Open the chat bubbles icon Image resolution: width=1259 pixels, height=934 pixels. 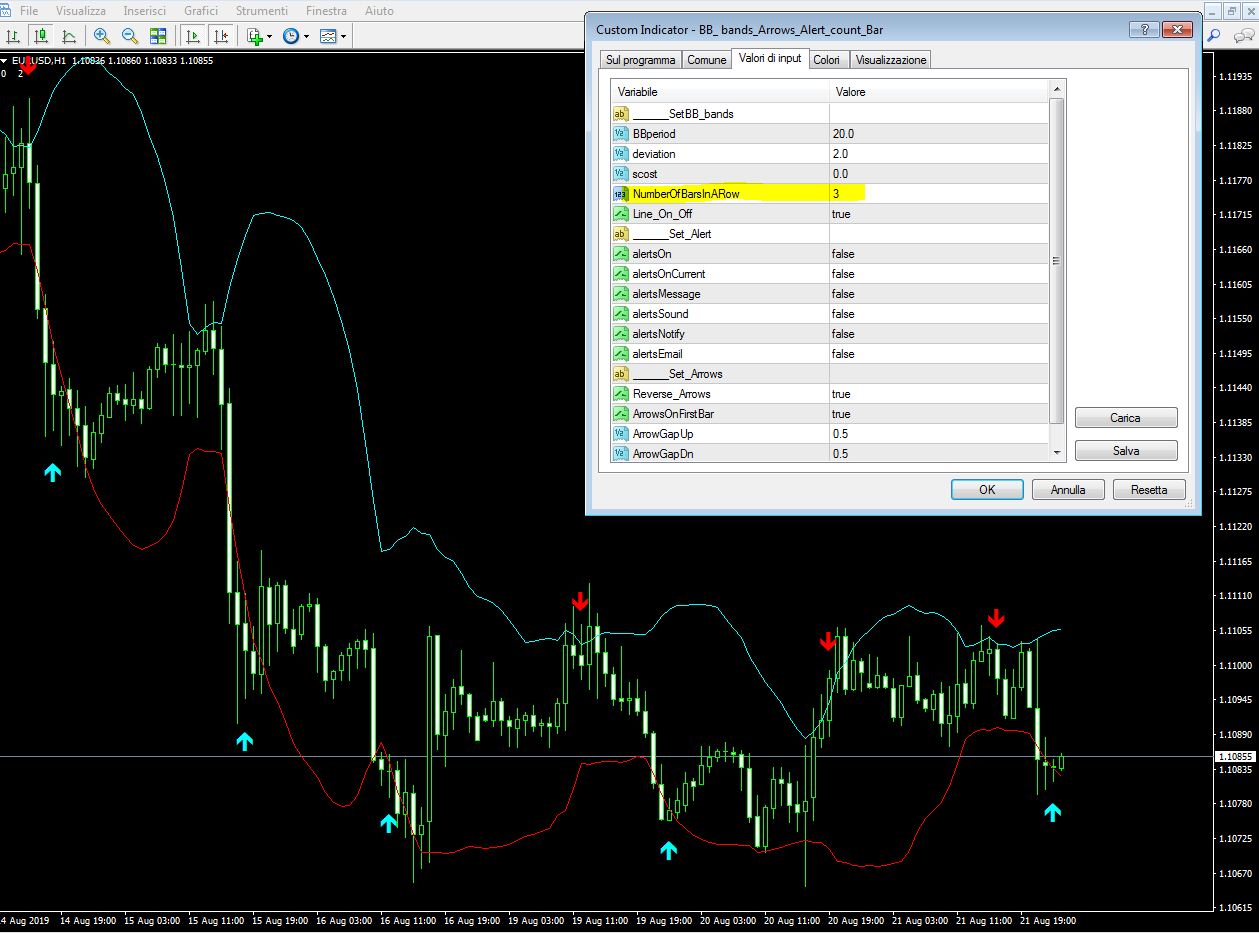tap(1242, 36)
